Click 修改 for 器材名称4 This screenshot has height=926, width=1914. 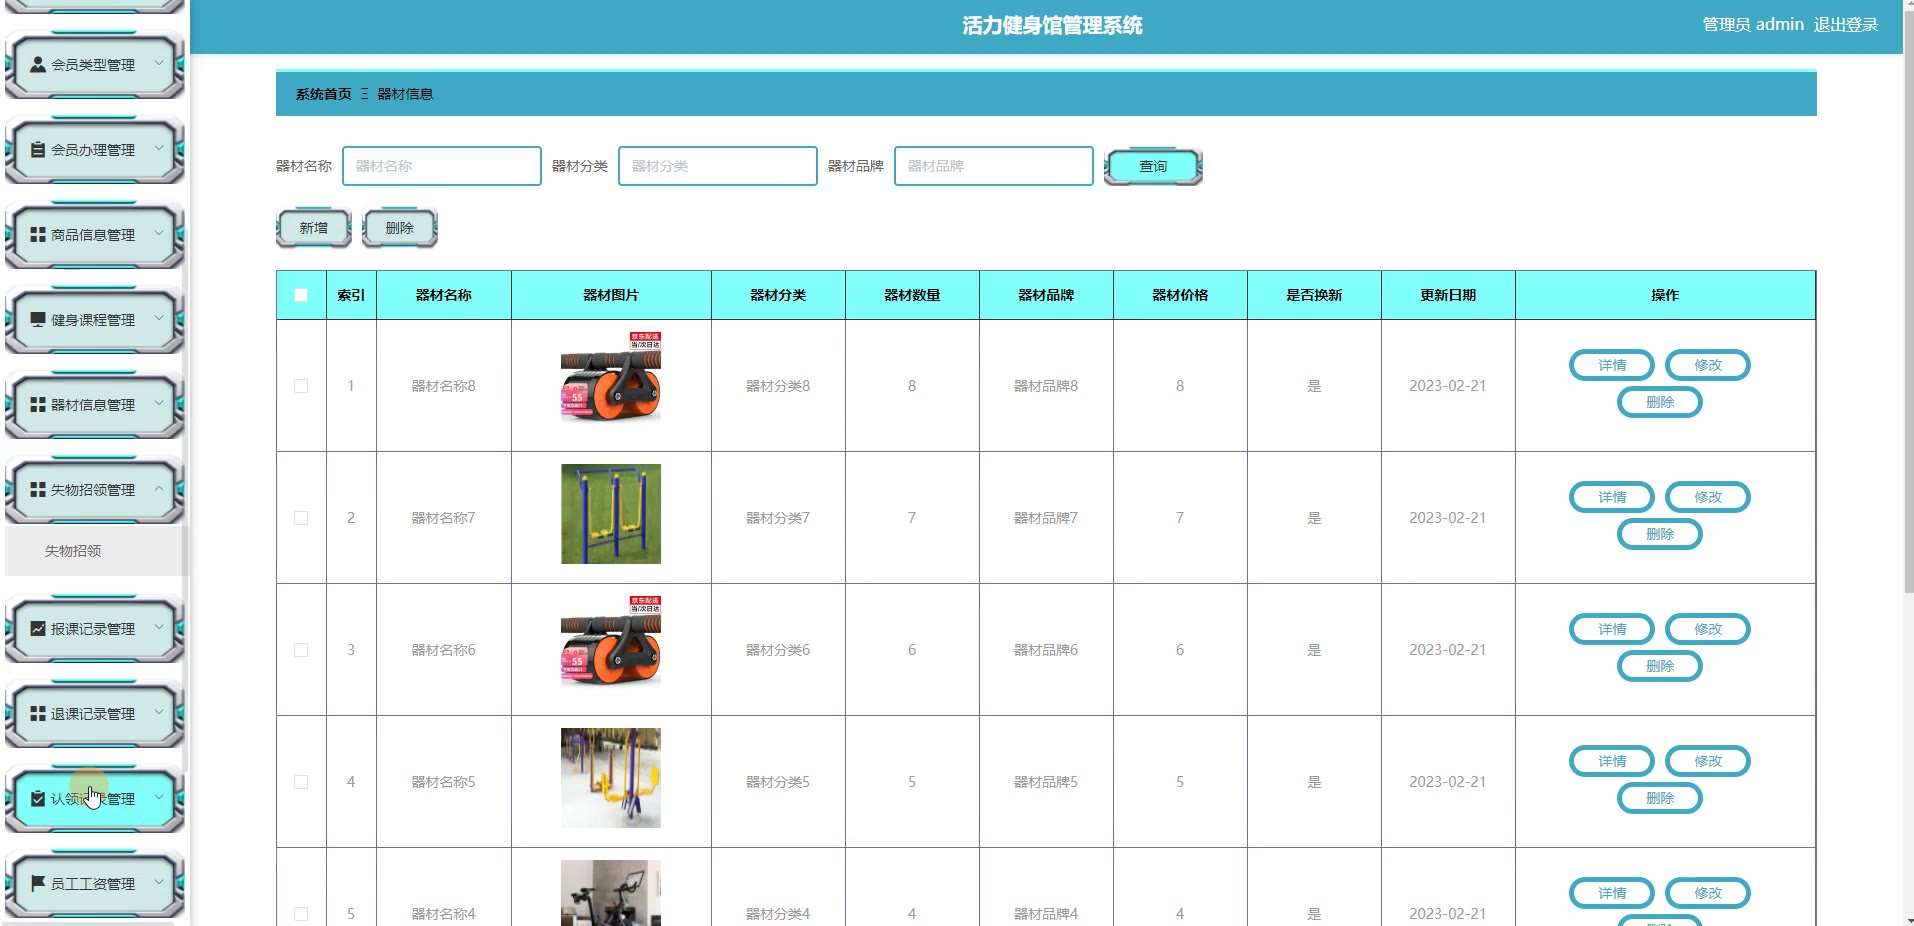(1708, 893)
